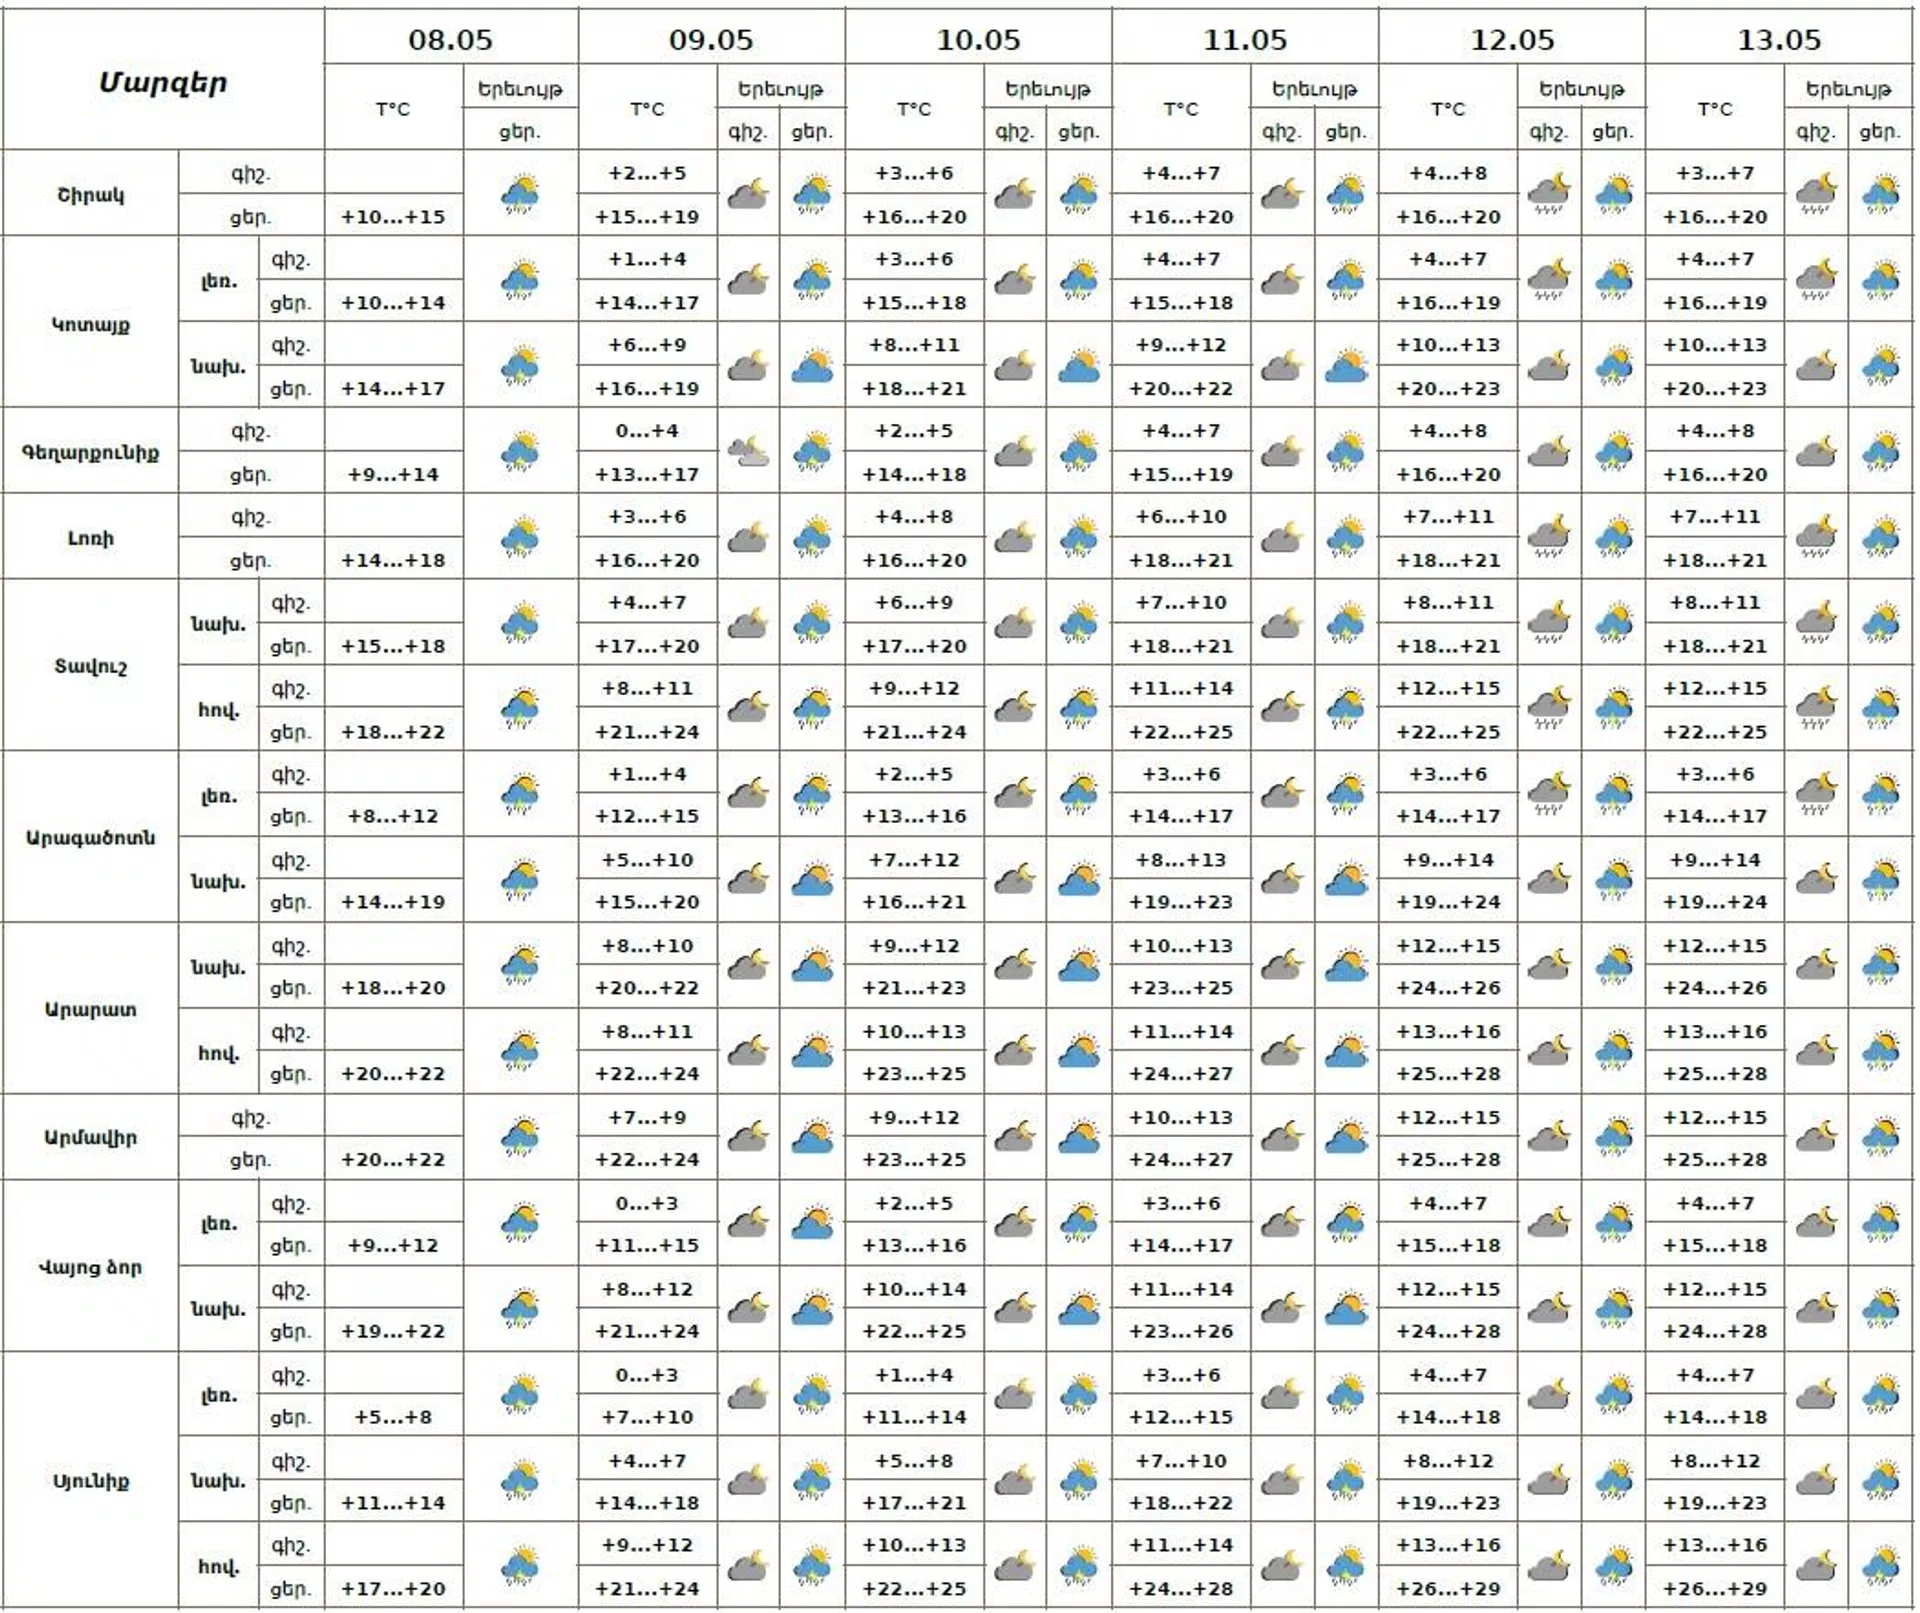Select the 13.05 date header
1920x1613 pixels.
click(1779, 40)
